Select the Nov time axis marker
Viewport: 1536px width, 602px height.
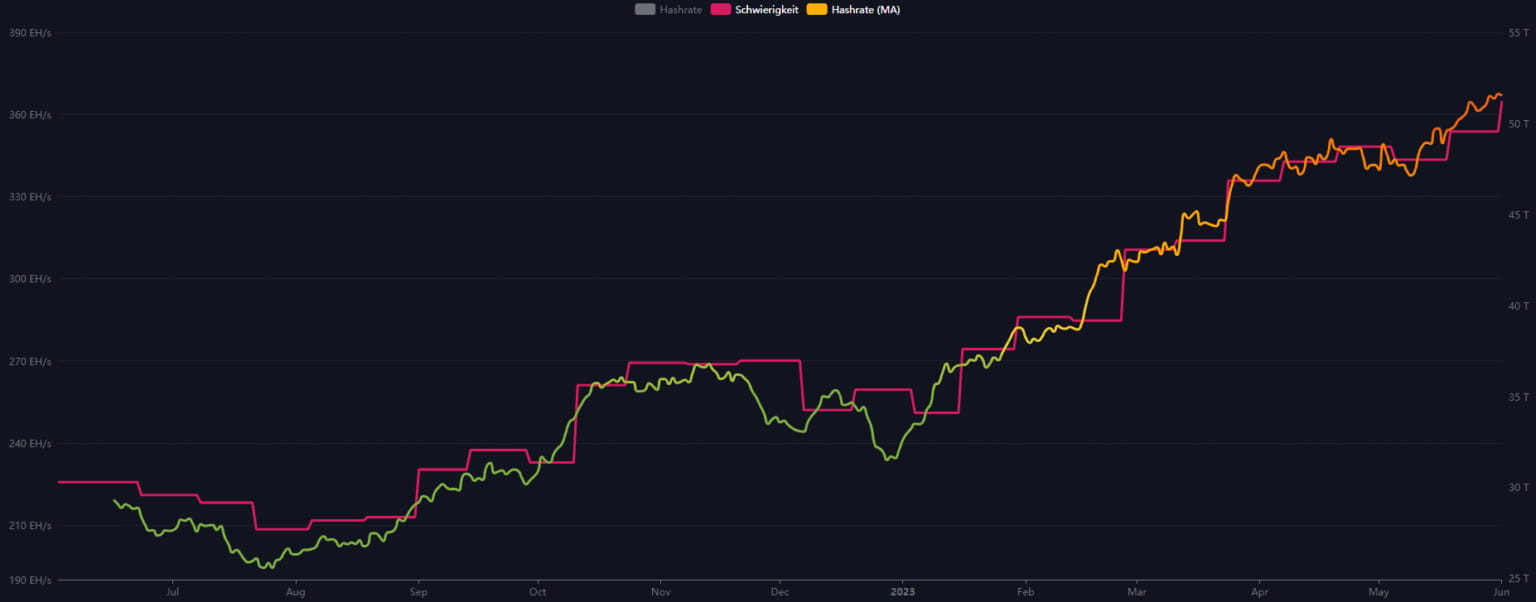pyautogui.click(x=659, y=592)
